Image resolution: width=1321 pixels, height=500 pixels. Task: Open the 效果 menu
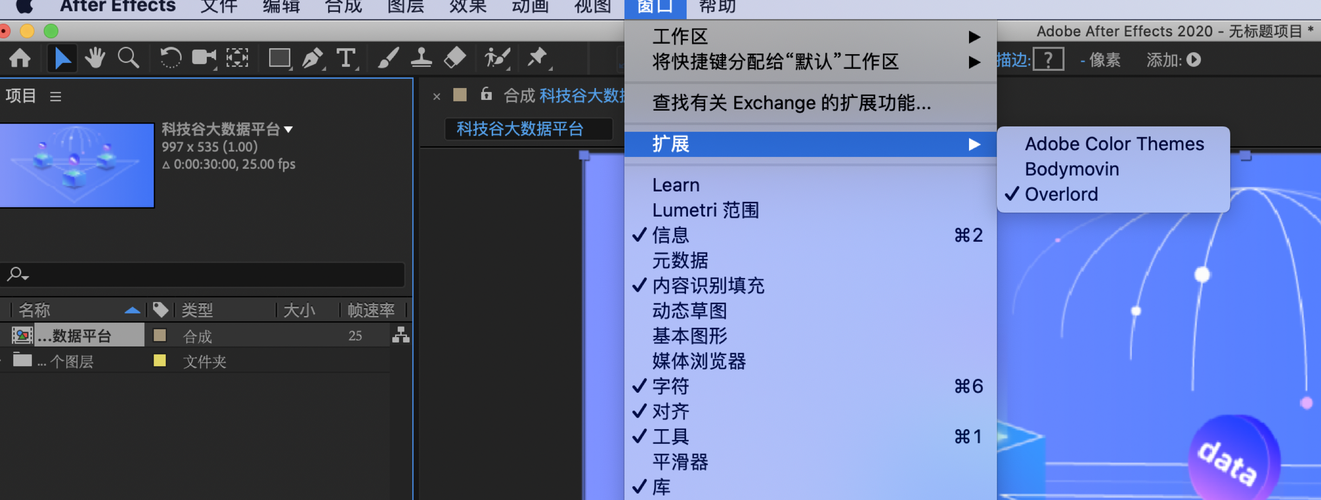coord(468,6)
